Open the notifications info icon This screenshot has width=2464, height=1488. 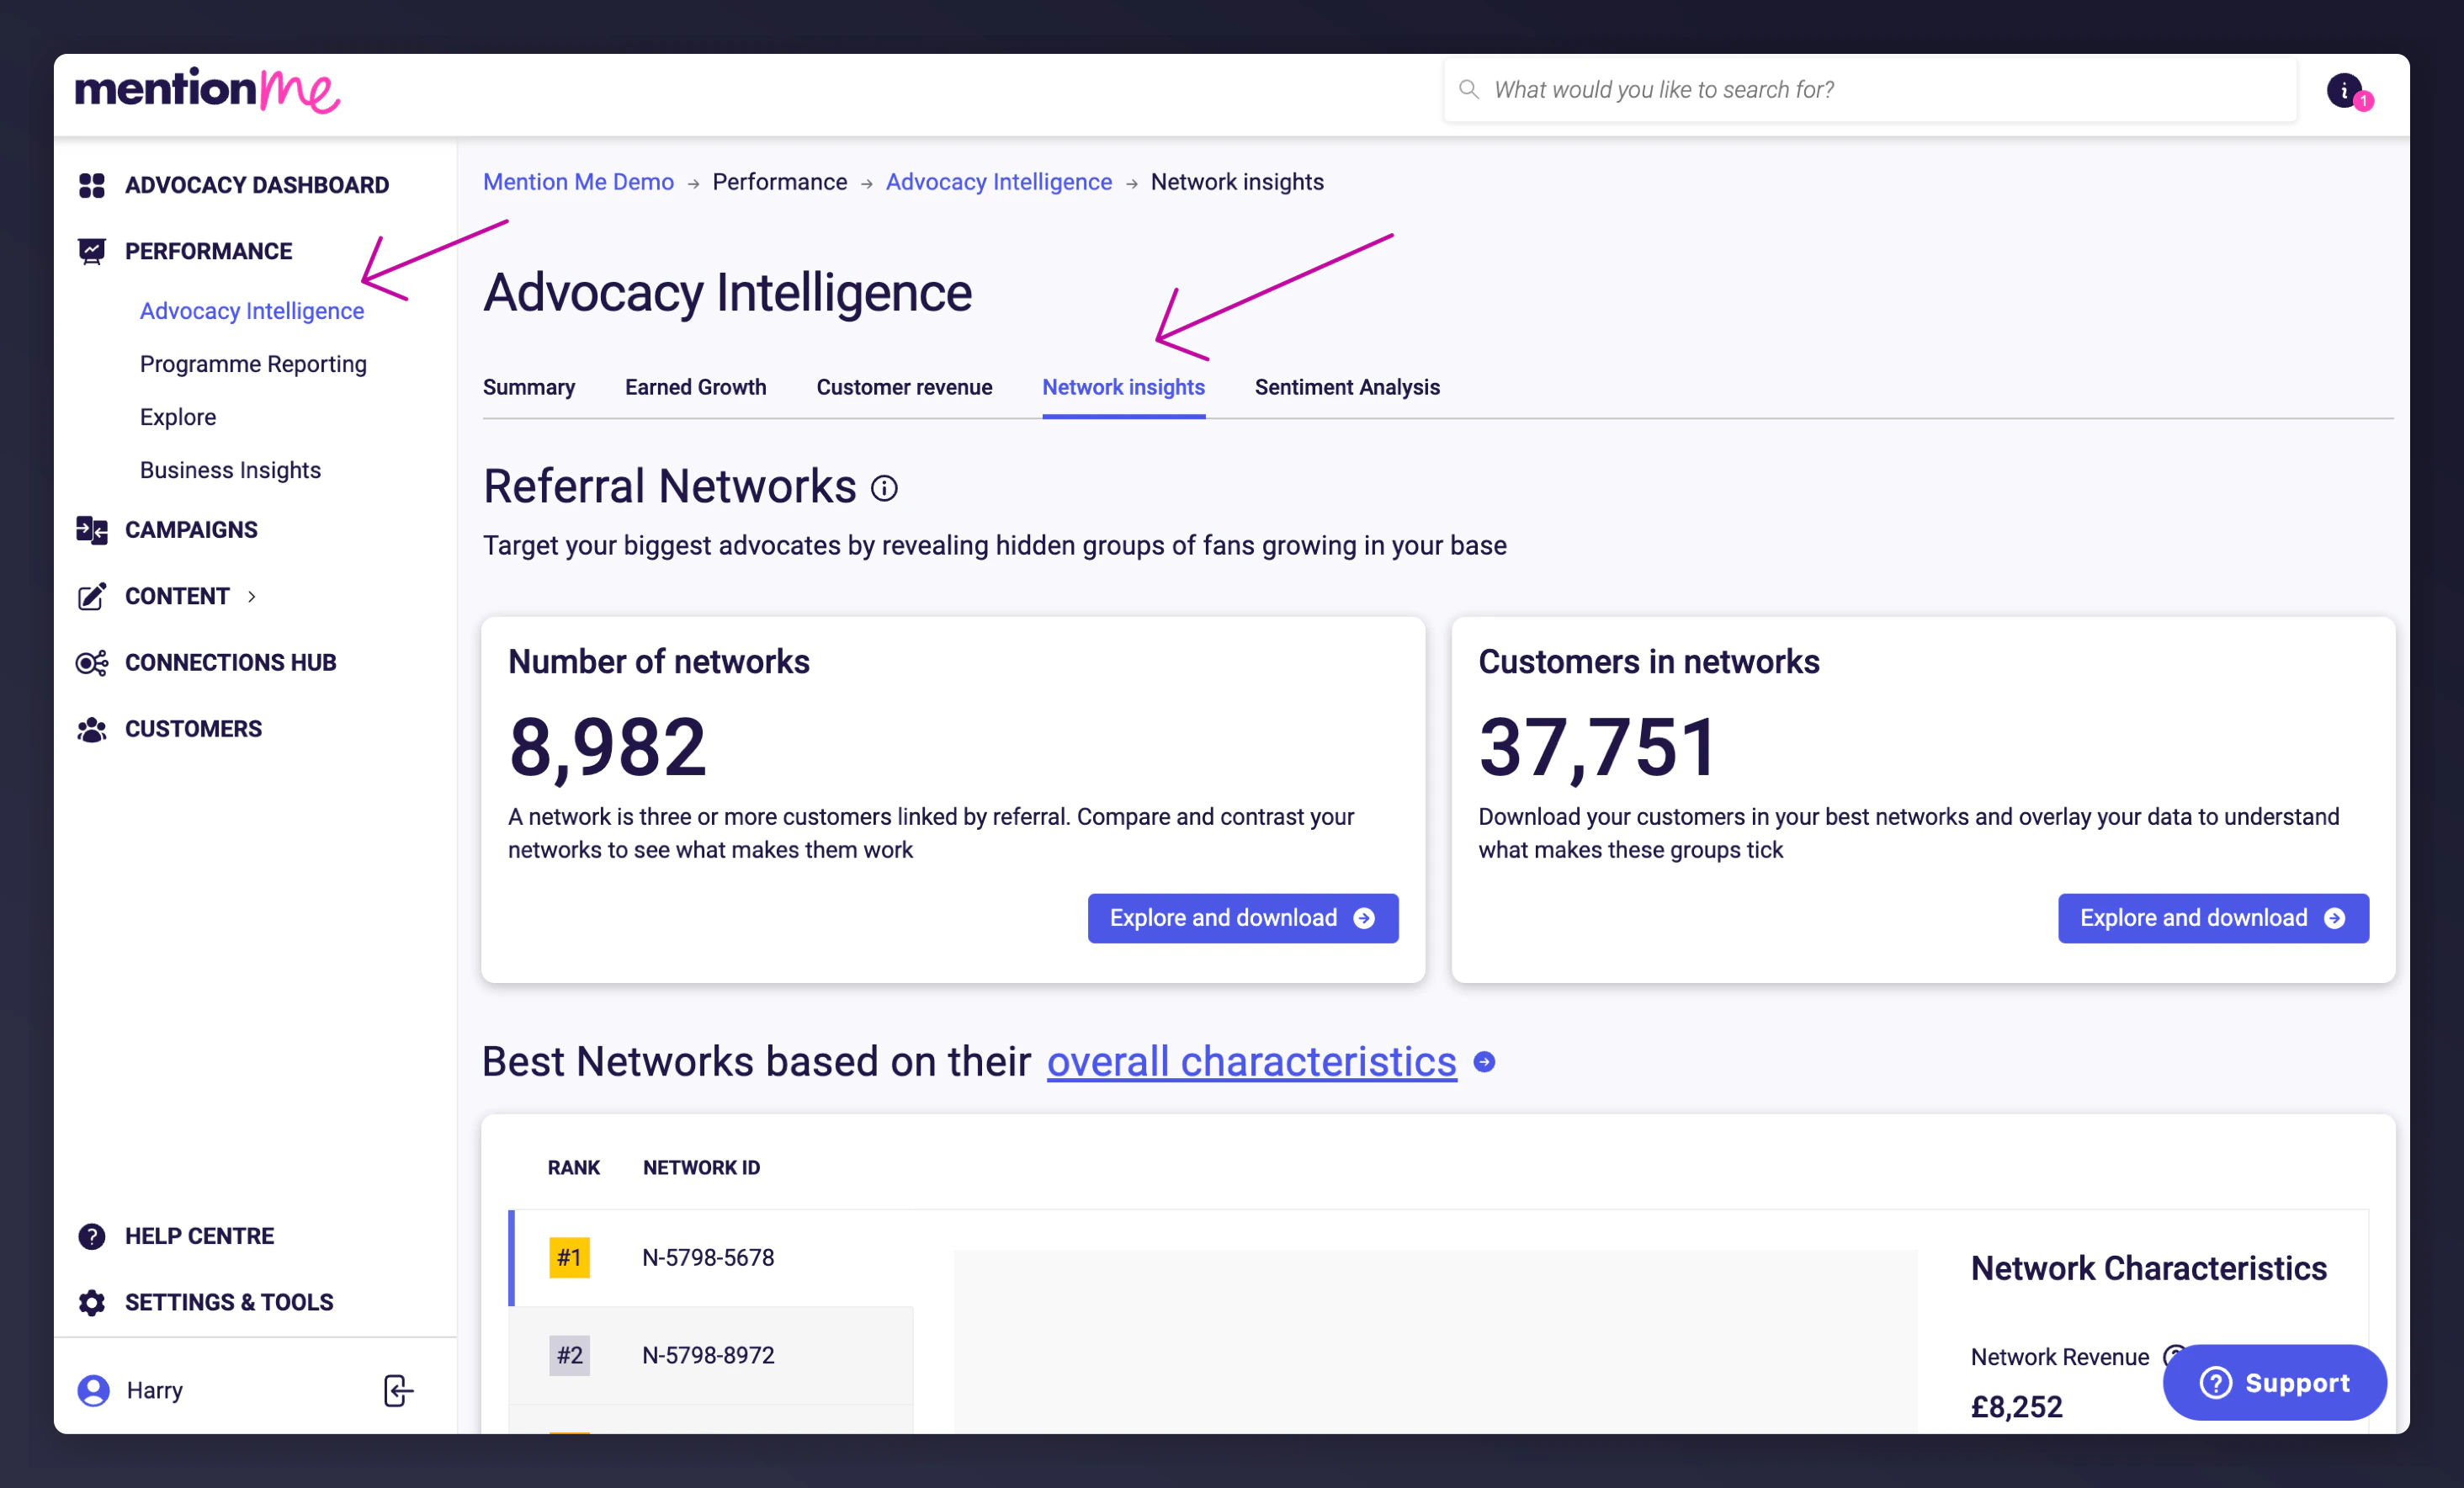pos(2346,91)
